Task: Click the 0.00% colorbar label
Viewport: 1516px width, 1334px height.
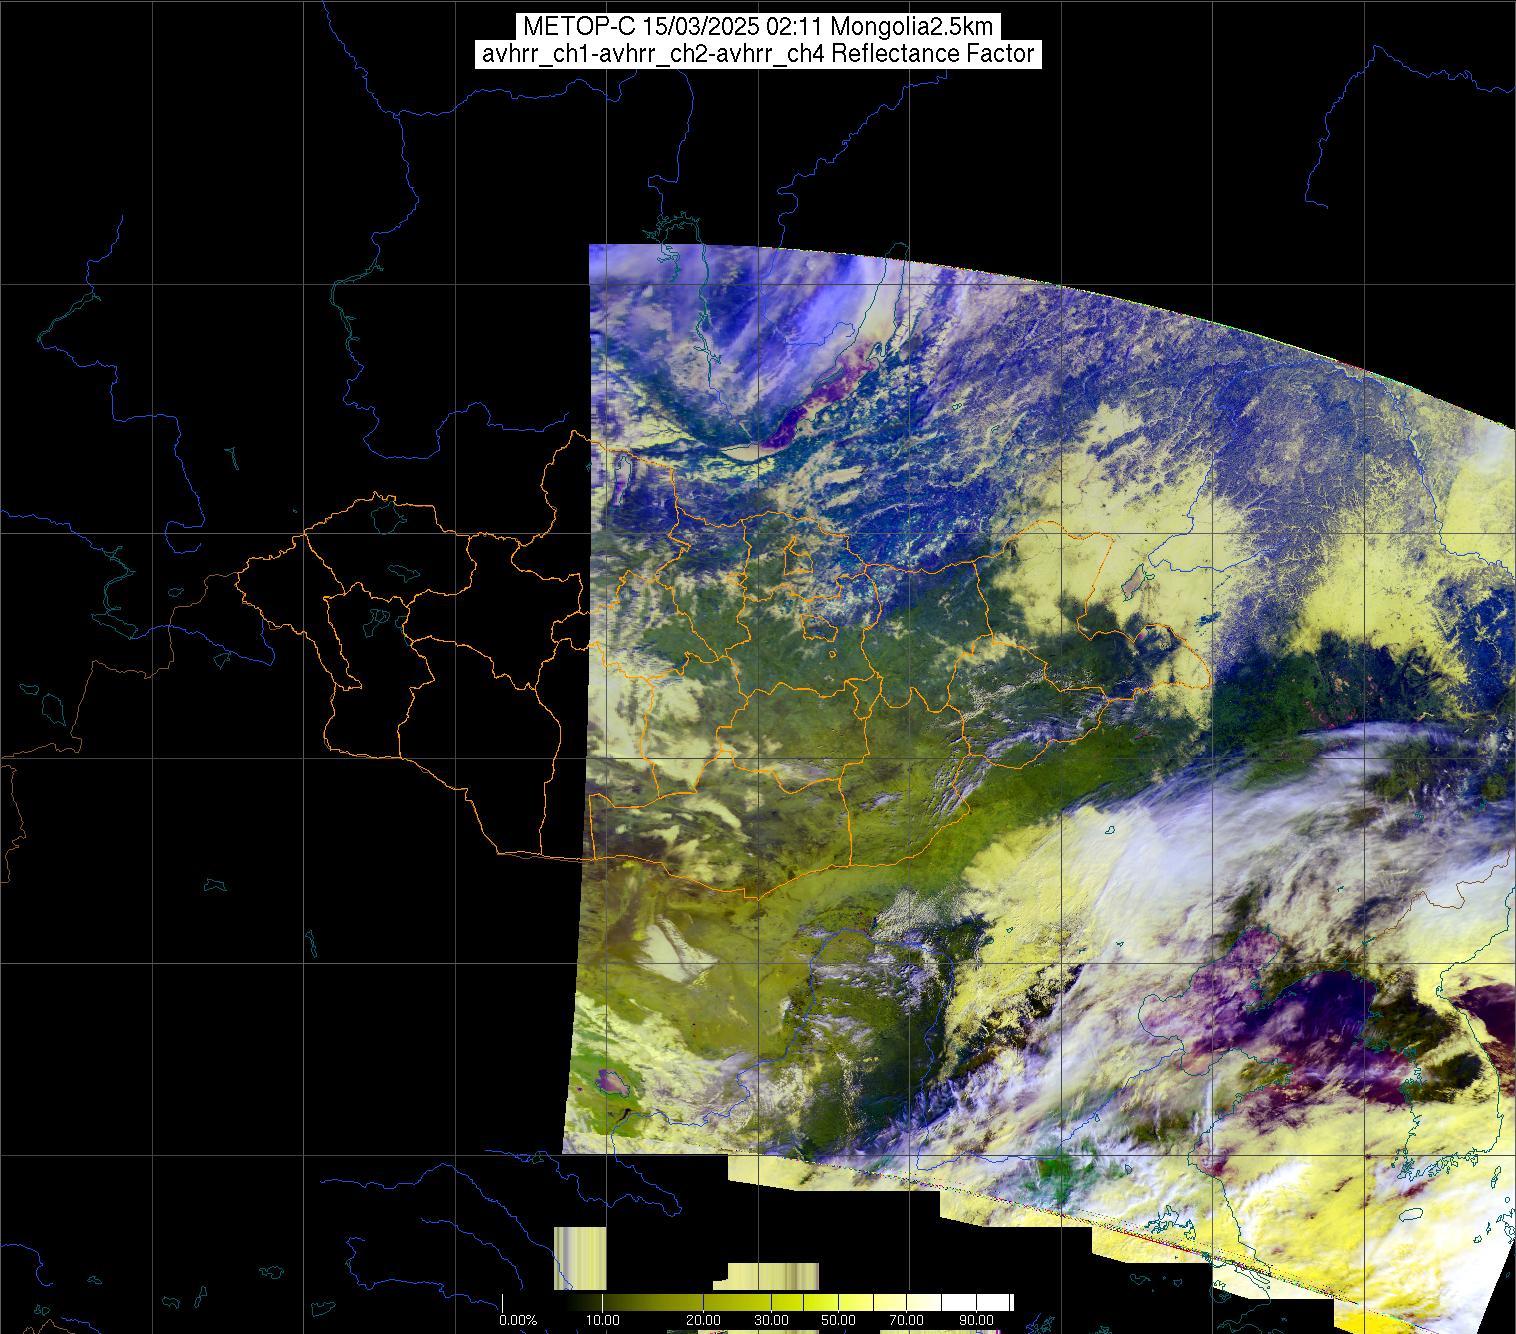Action: tap(518, 1320)
